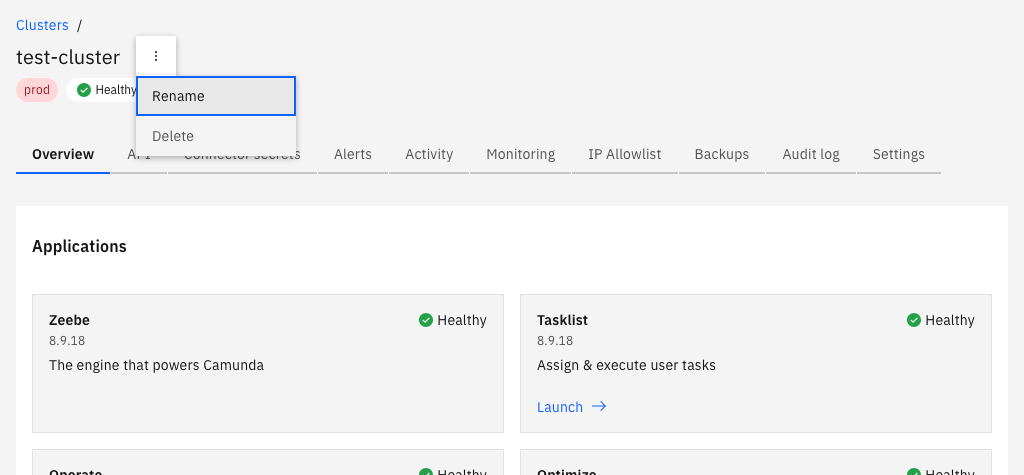Click the Zeebe application card title

(69, 320)
